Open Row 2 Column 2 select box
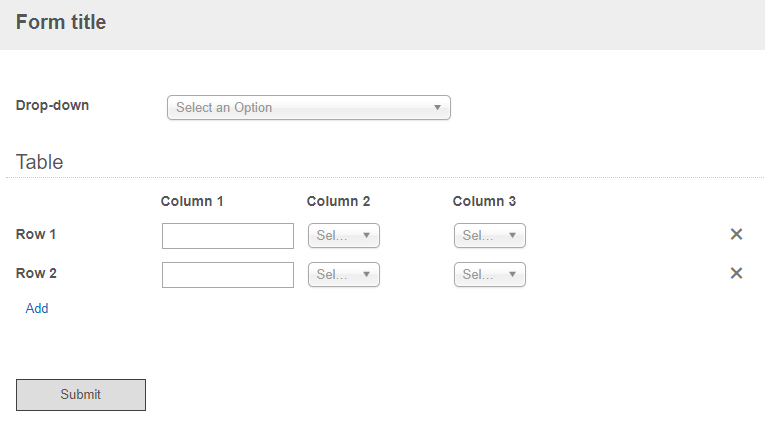 tap(343, 275)
